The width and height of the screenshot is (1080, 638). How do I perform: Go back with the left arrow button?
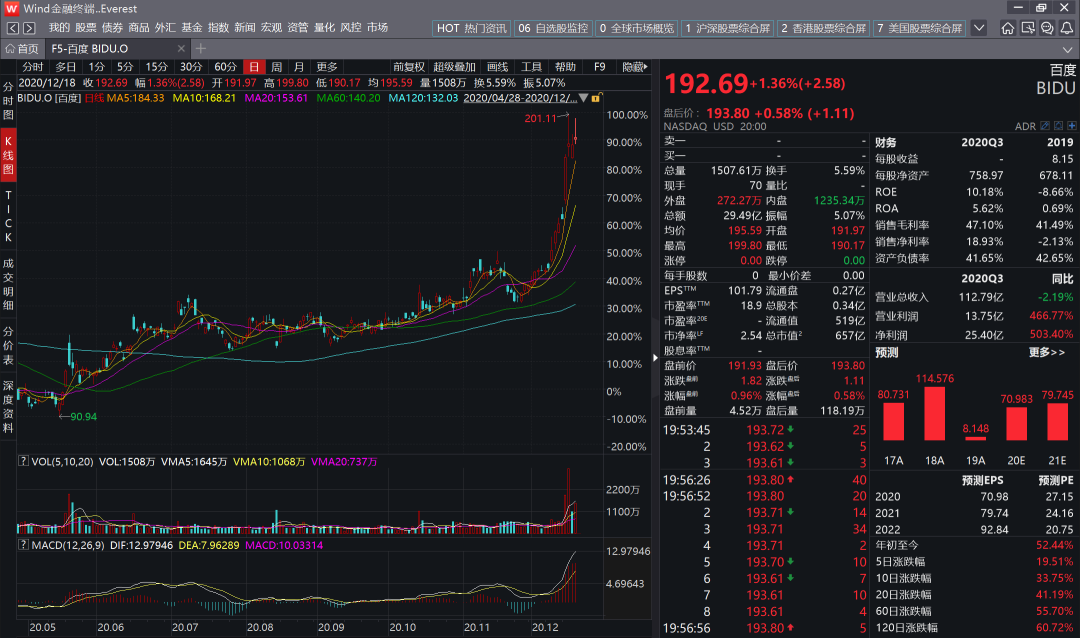point(12,28)
